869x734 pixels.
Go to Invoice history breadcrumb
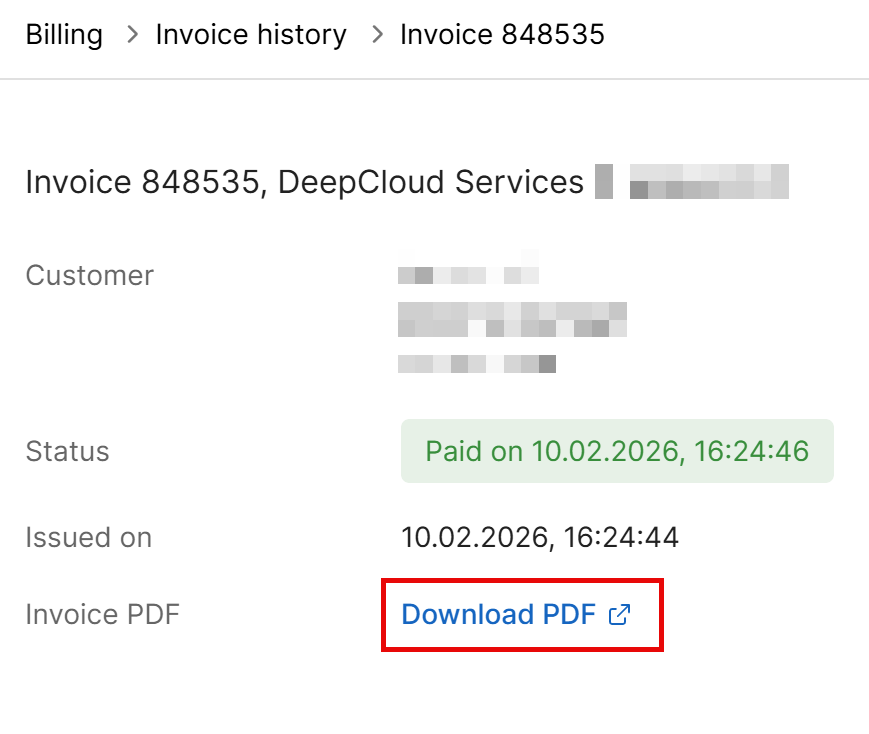click(251, 35)
